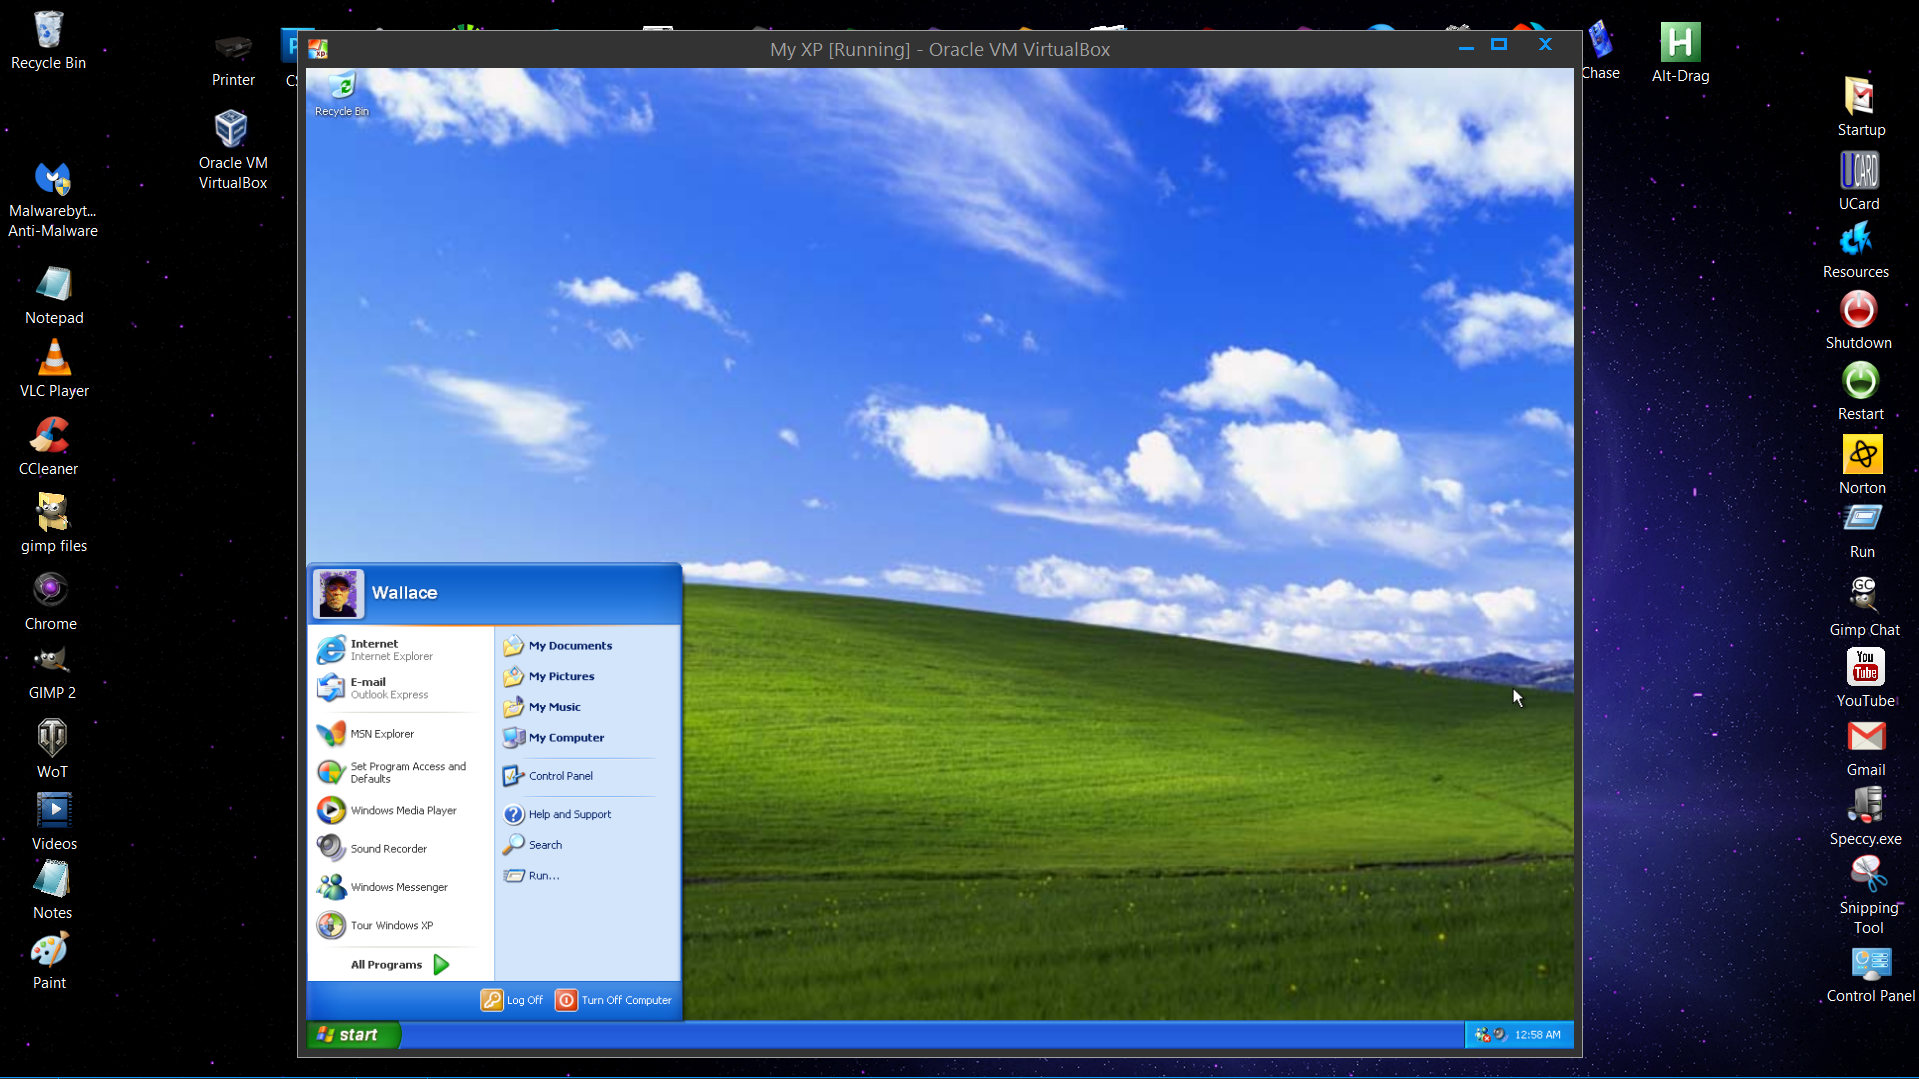Select the Snipping Tool desktop icon
Viewport: 1919px width, 1079px height.
tap(1868, 896)
